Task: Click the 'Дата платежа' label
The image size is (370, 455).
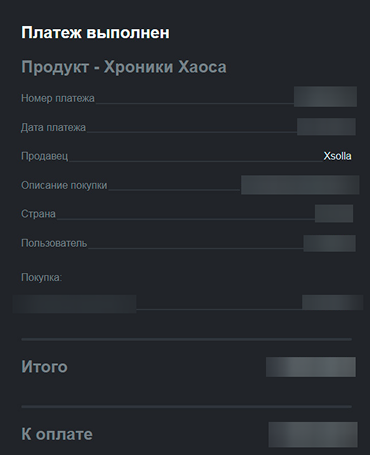Action: tap(53, 127)
